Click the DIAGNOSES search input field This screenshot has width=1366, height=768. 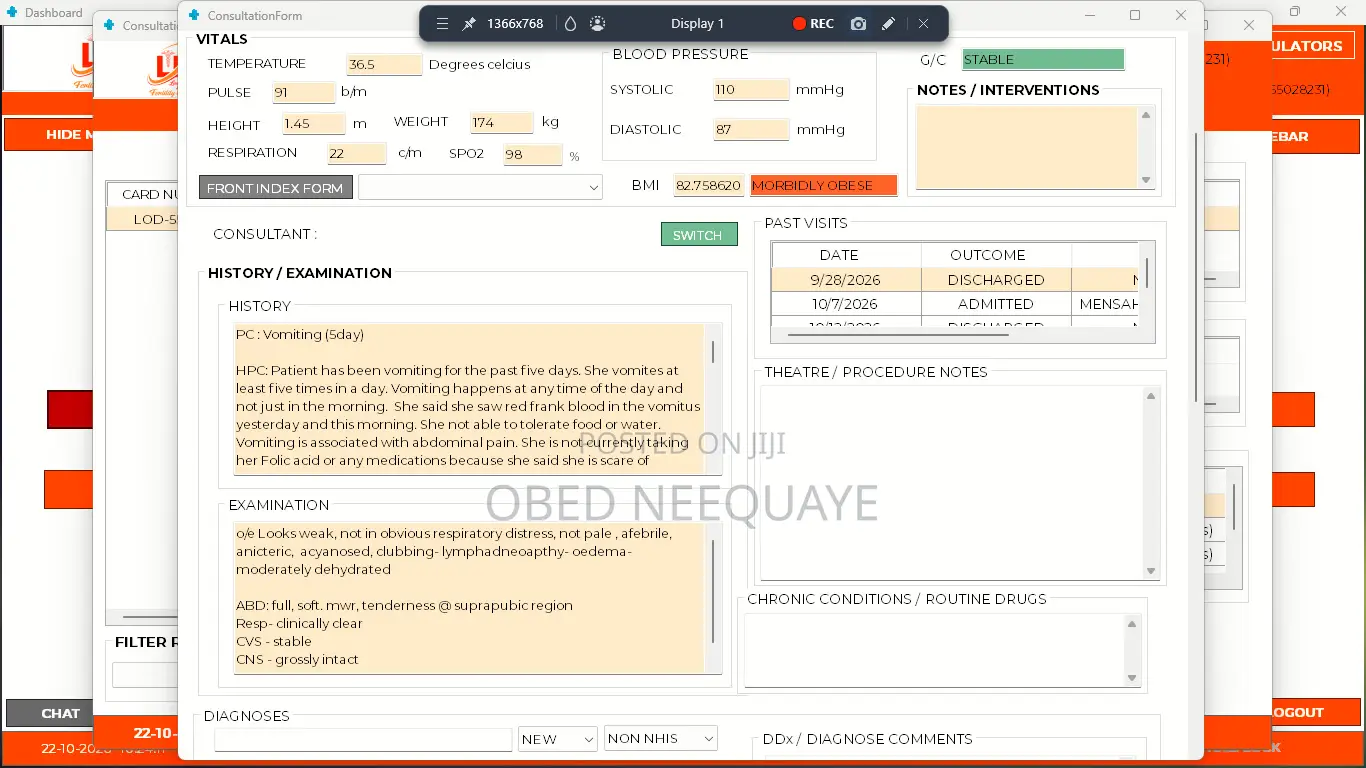click(363, 740)
